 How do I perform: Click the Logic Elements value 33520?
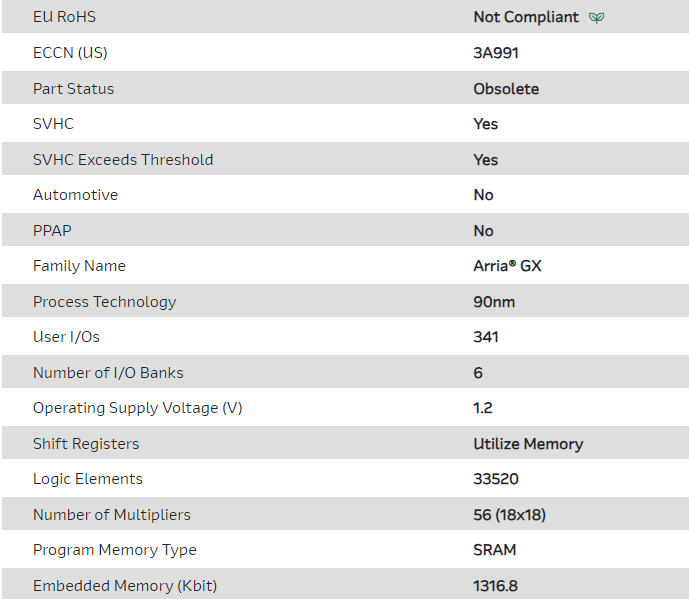(x=496, y=479)
